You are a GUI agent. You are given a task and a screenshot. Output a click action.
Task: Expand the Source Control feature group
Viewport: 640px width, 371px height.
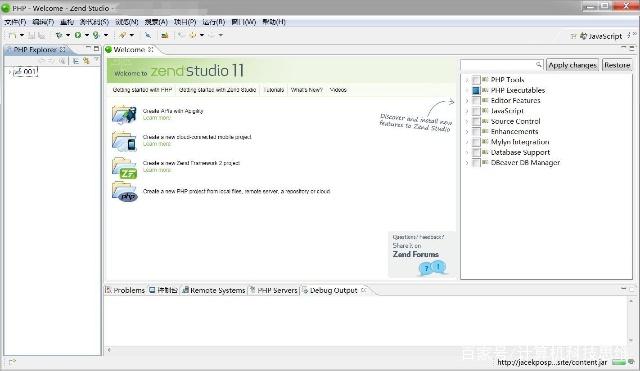[x=467, y=121]
